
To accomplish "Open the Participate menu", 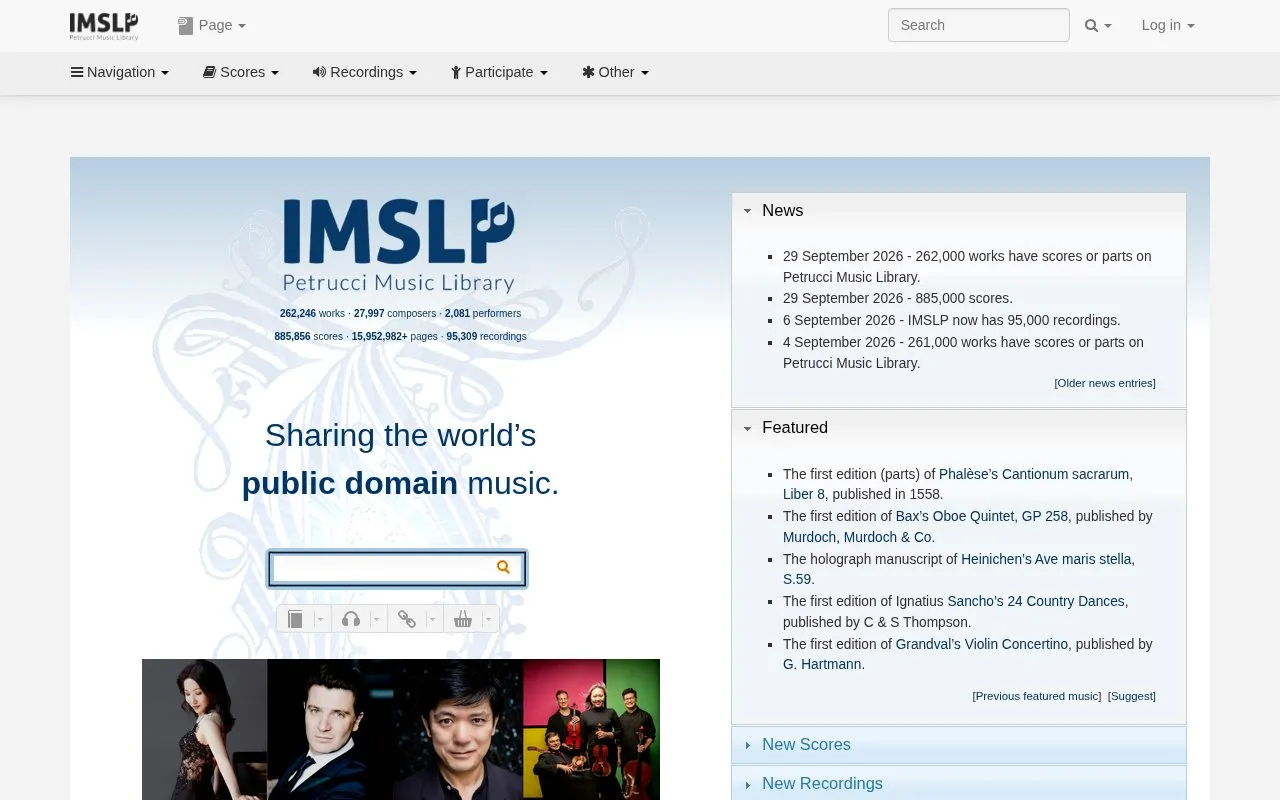I will 499,73.
